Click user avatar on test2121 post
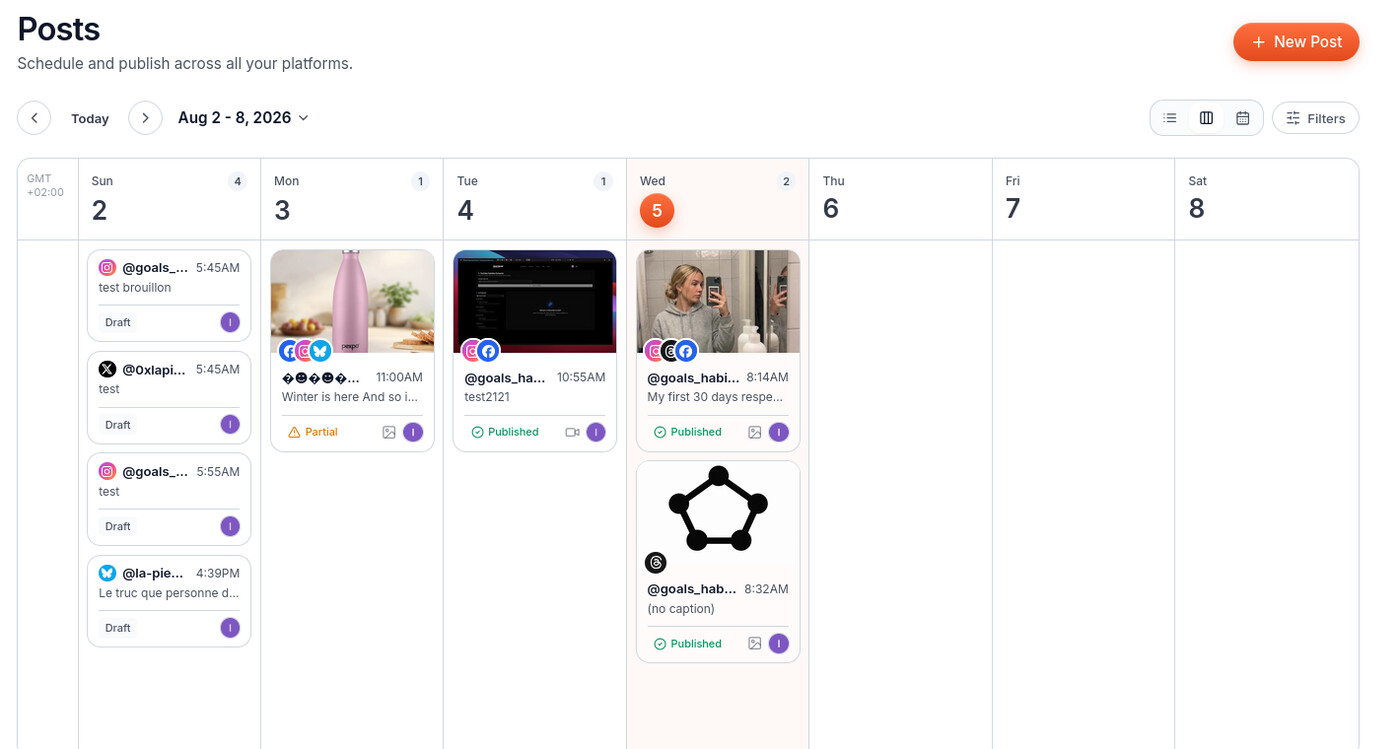This screenshot has width=1400, height=749. [x=596, y=432]
